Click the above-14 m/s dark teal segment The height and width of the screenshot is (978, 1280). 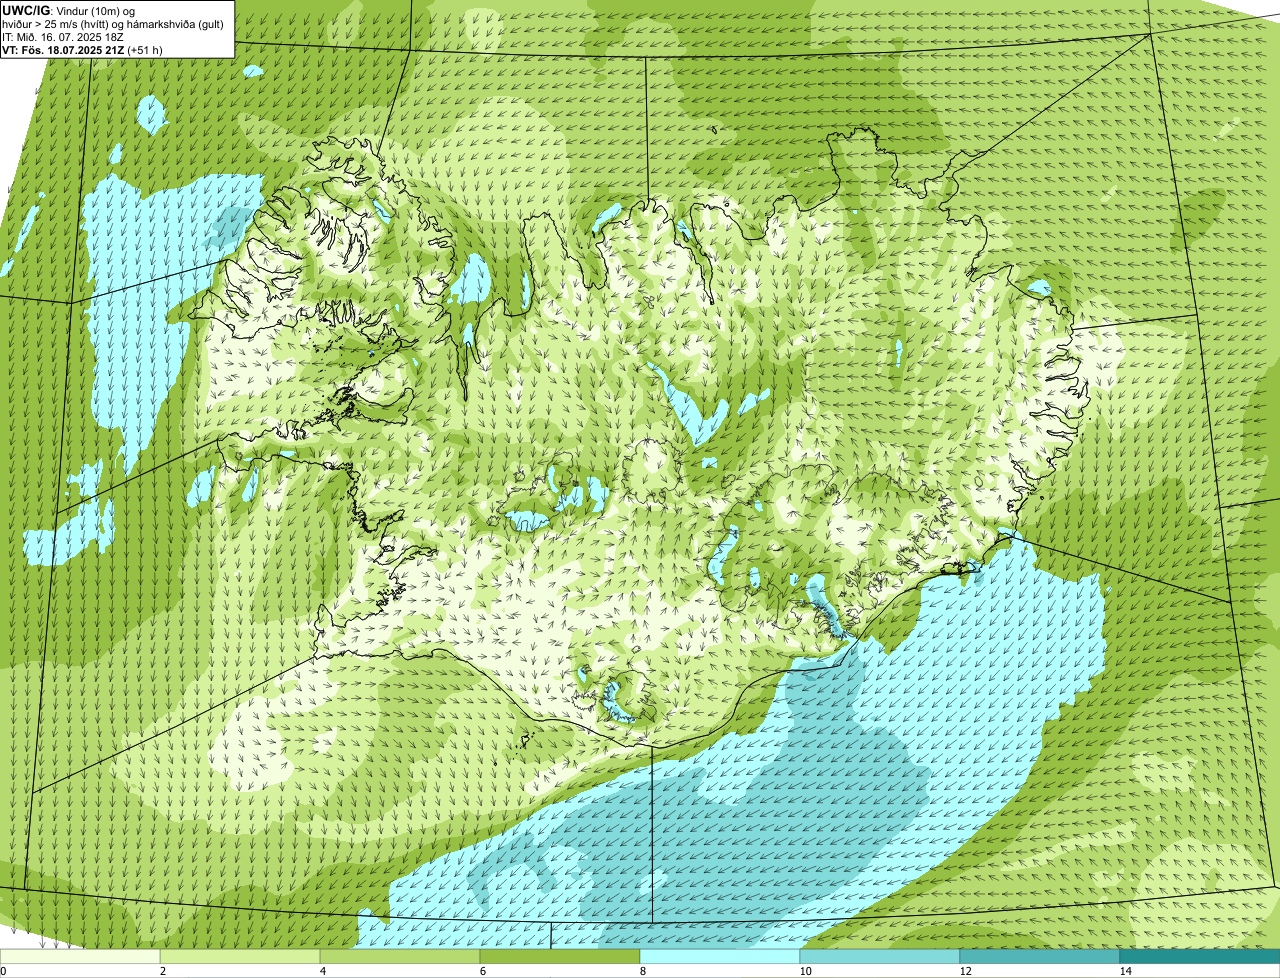(x=1200, y=956)
